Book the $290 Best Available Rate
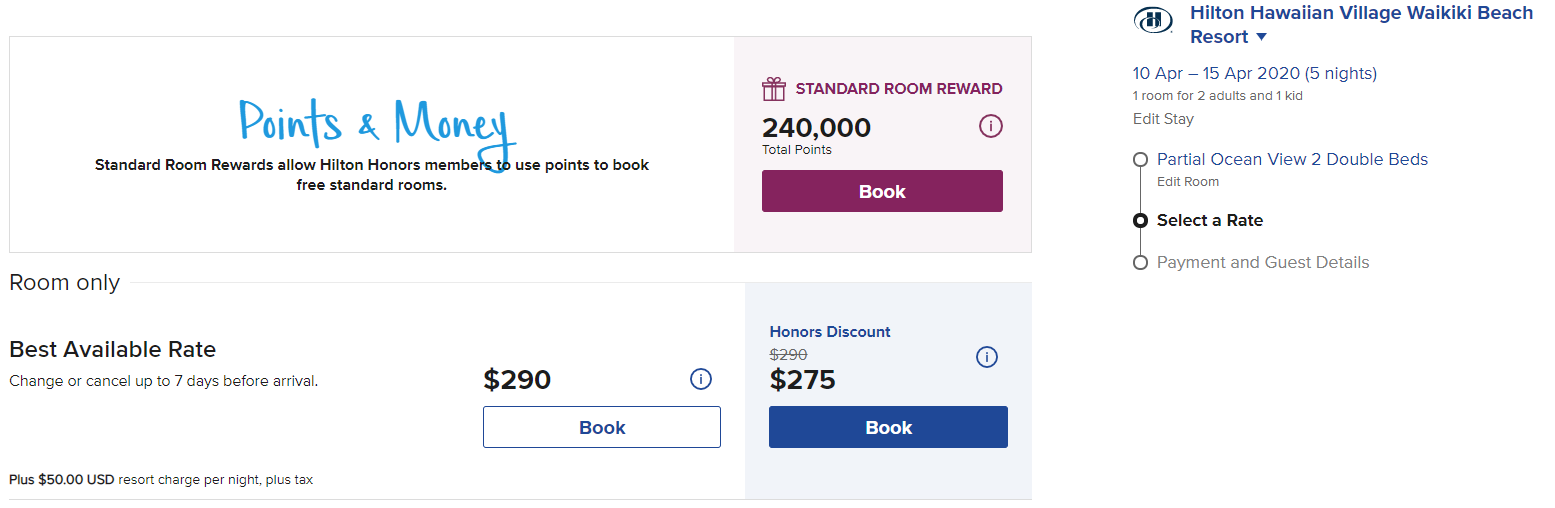Viewport: 1555px width, 508px height. pos(602,427)
